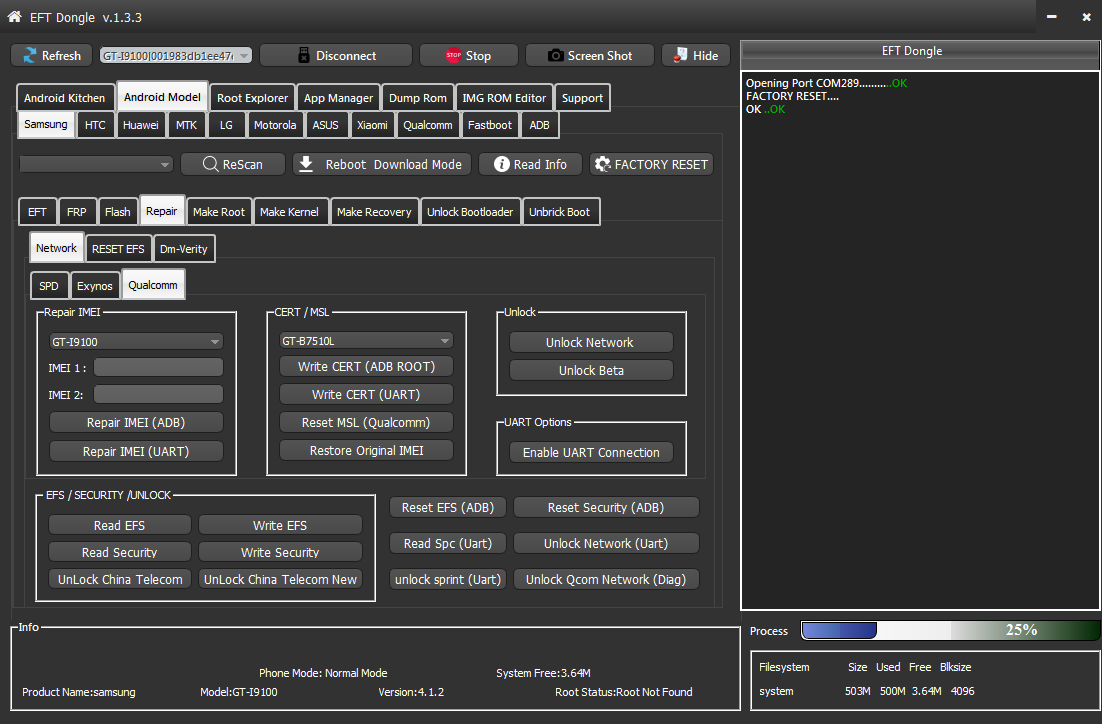Click Unlock Qcom Network (Diag) button
Viewport: 1102px width, 724px height.
[x=607, y=579]
